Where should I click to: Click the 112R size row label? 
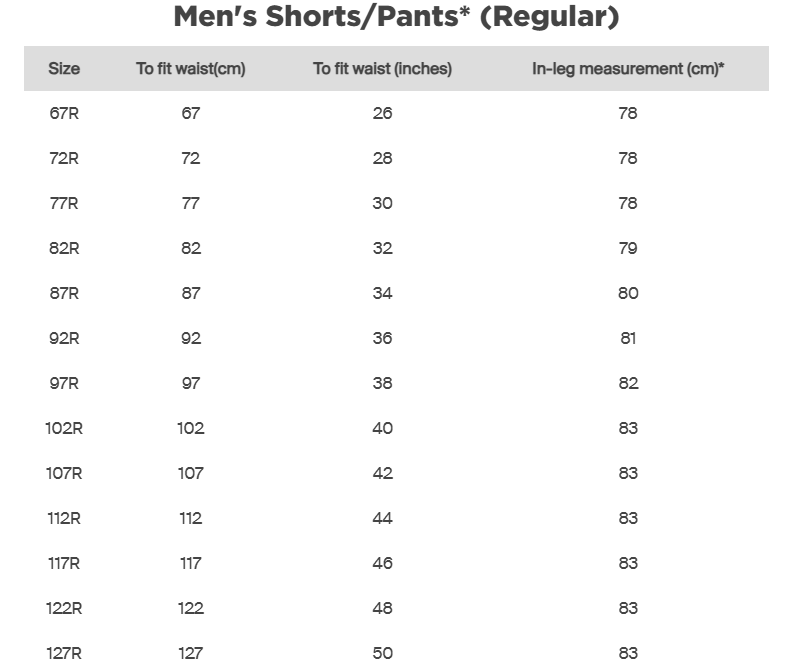click(64, 518)
